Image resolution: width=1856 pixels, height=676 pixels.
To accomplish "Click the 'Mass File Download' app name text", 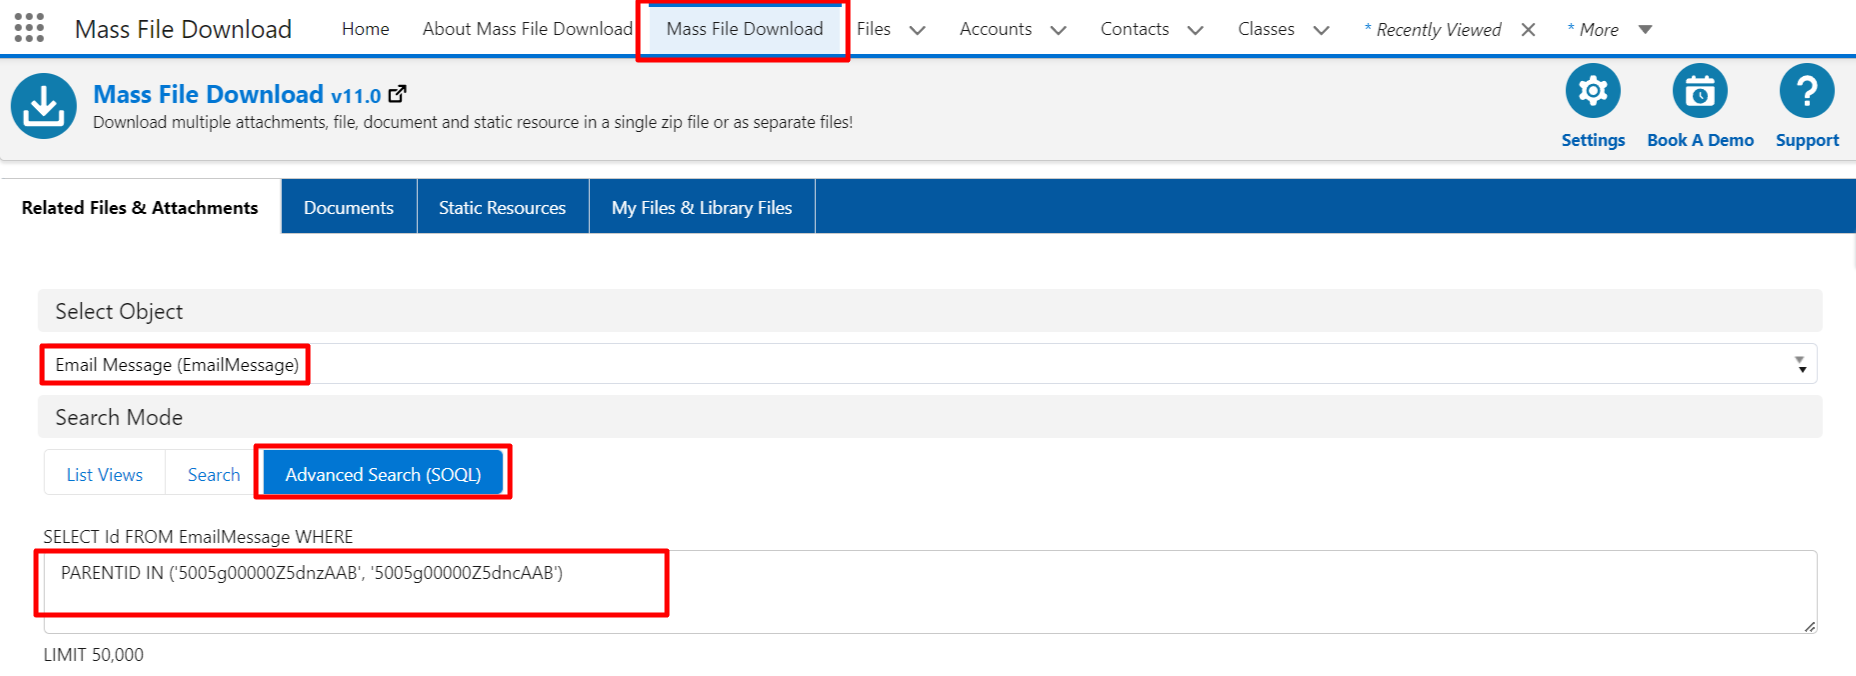I will (183, 29).
